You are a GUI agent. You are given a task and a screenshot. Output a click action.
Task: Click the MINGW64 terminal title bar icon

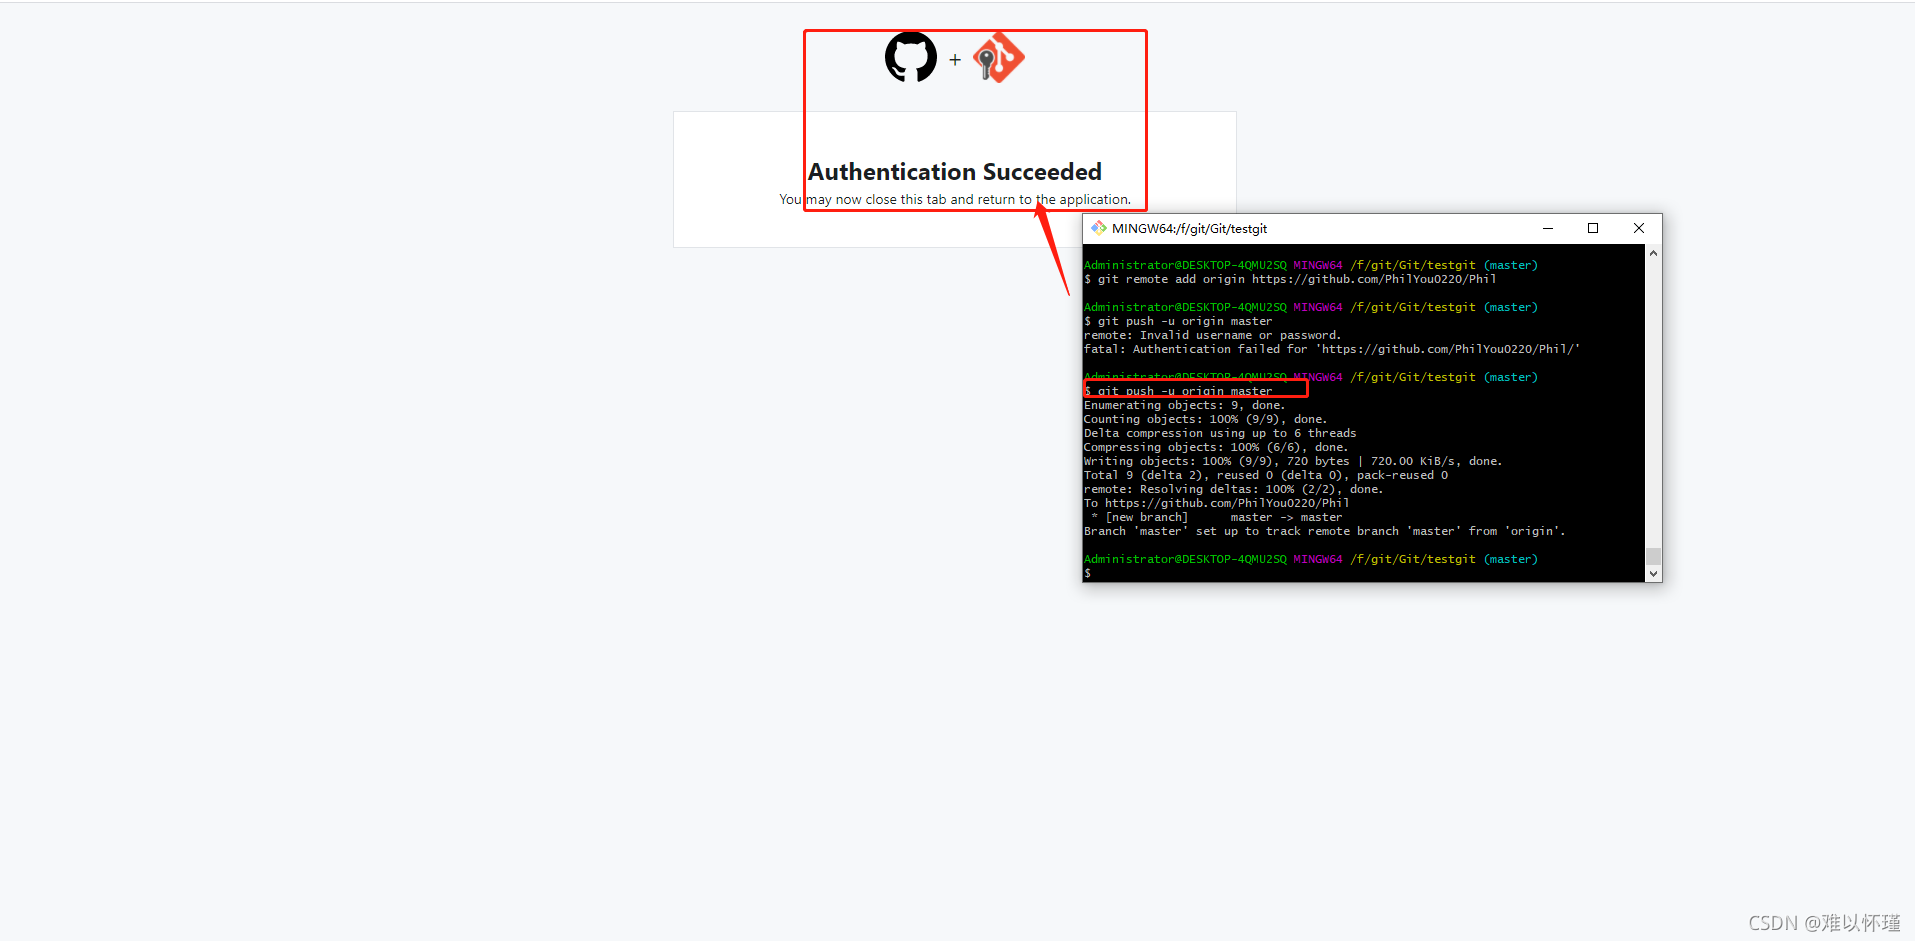coord(1099,228)
